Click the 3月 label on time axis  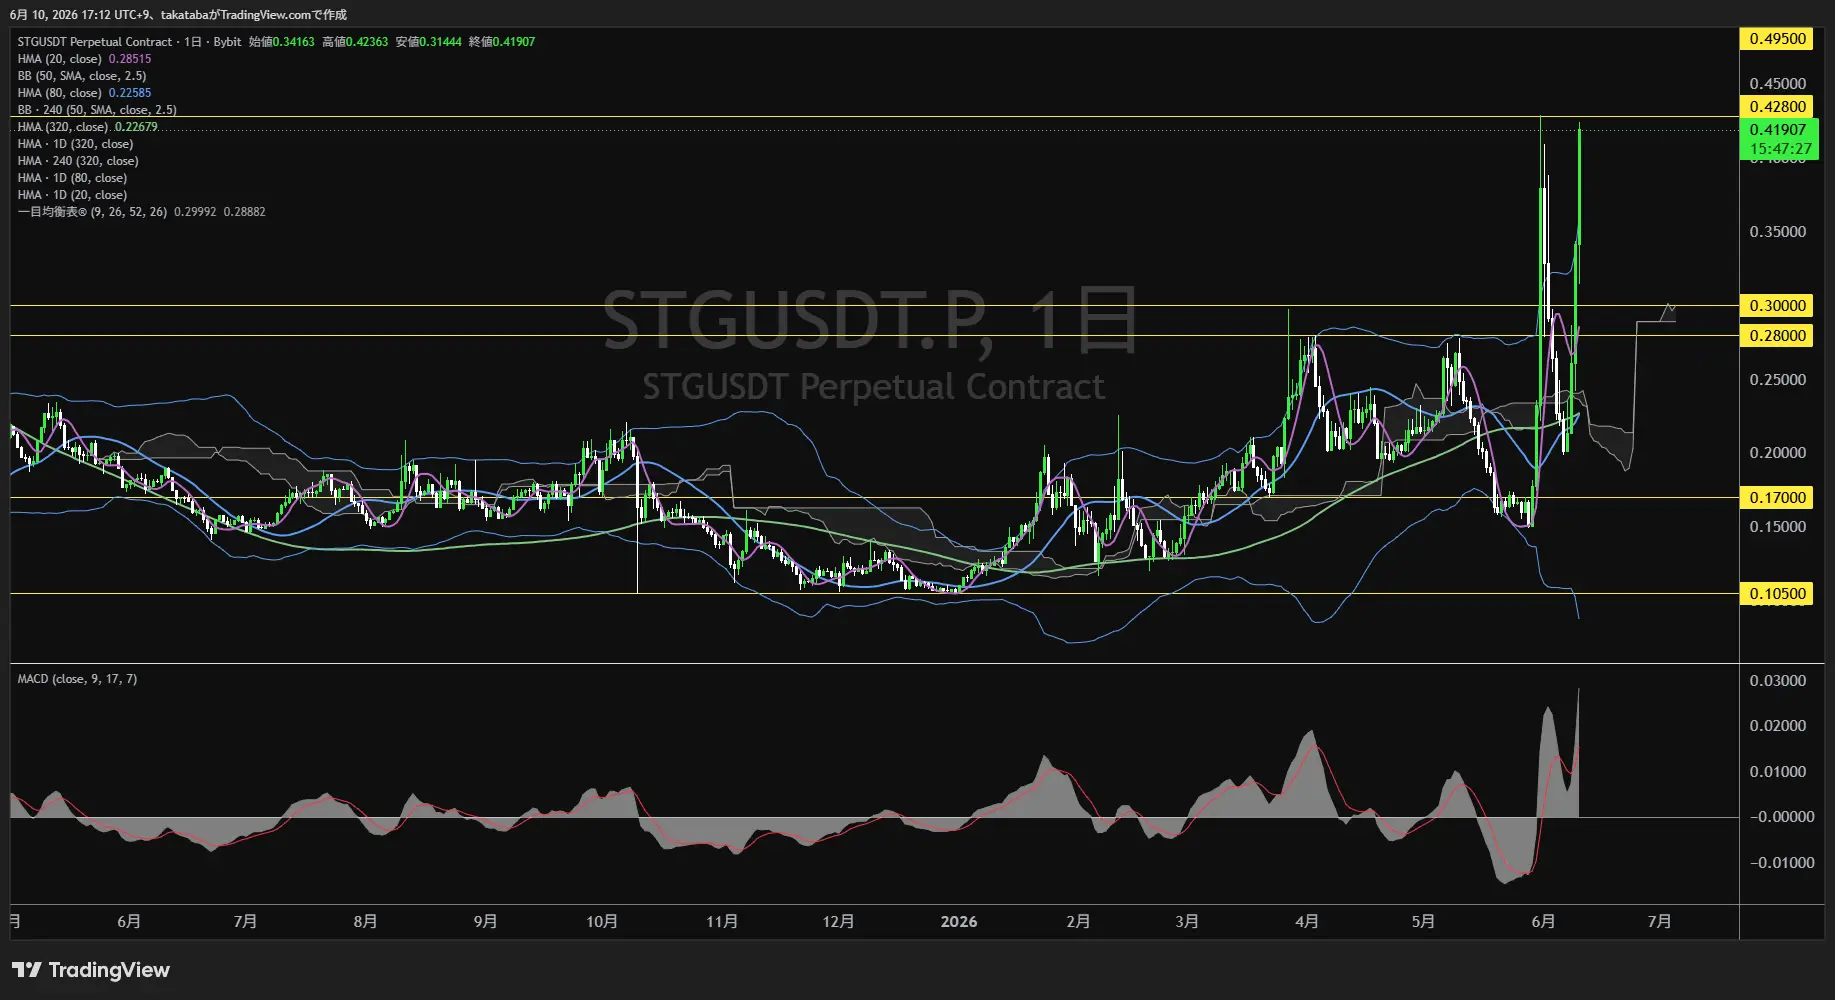1187,922
